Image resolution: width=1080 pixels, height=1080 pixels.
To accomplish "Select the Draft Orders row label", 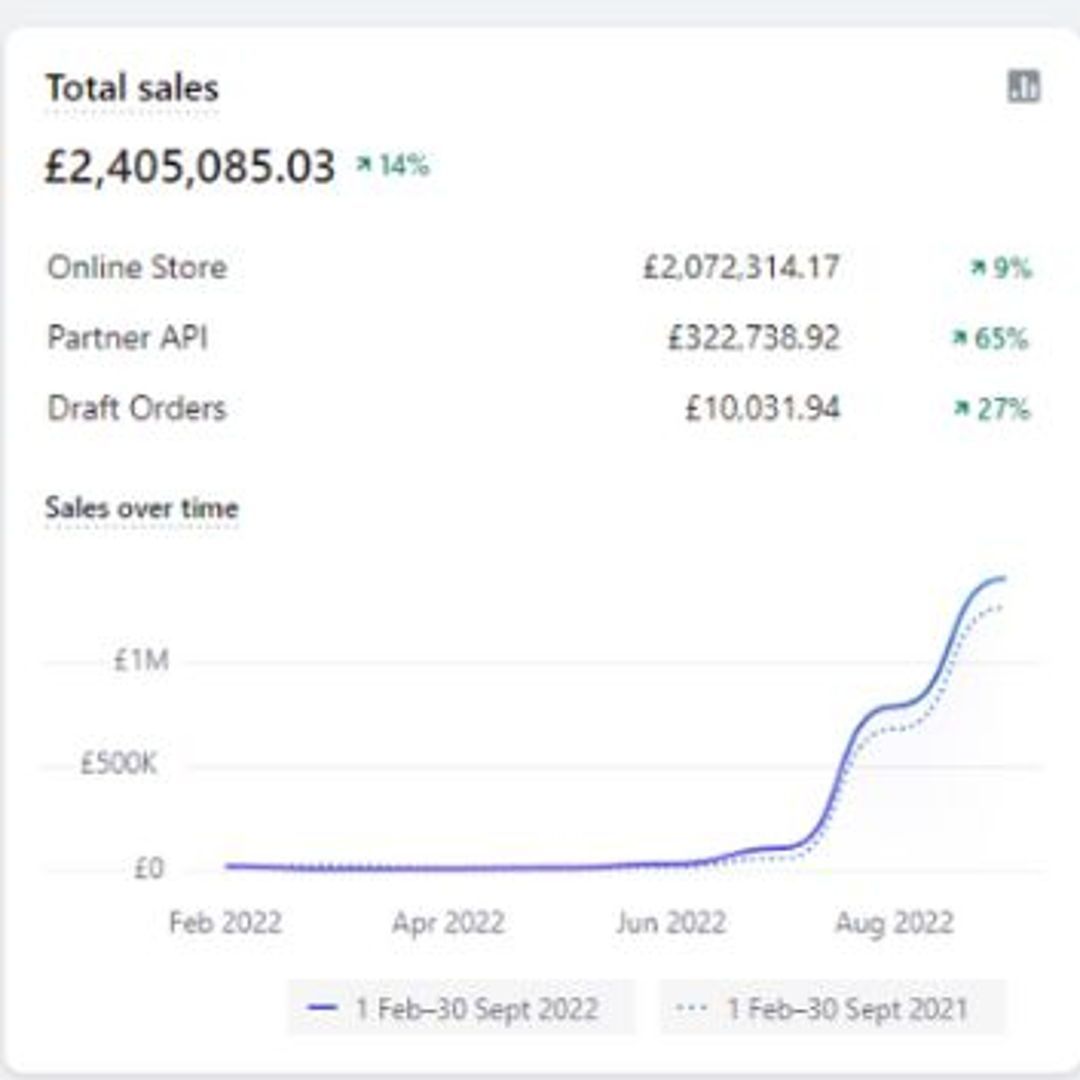I will 137,408.
